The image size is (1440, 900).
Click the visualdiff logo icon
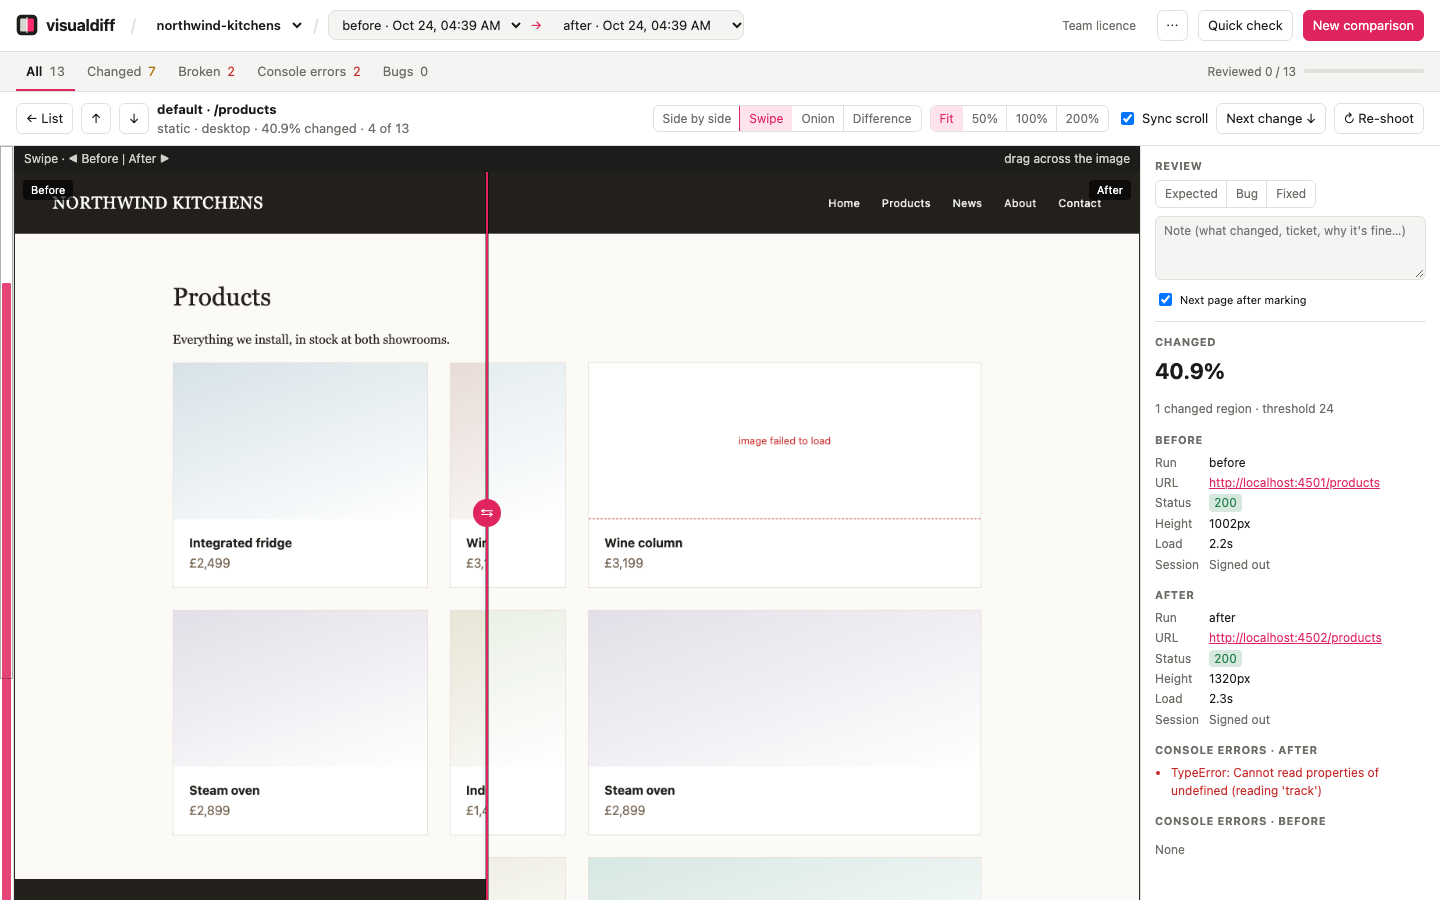pyautogui.click(x=27, y=25)
